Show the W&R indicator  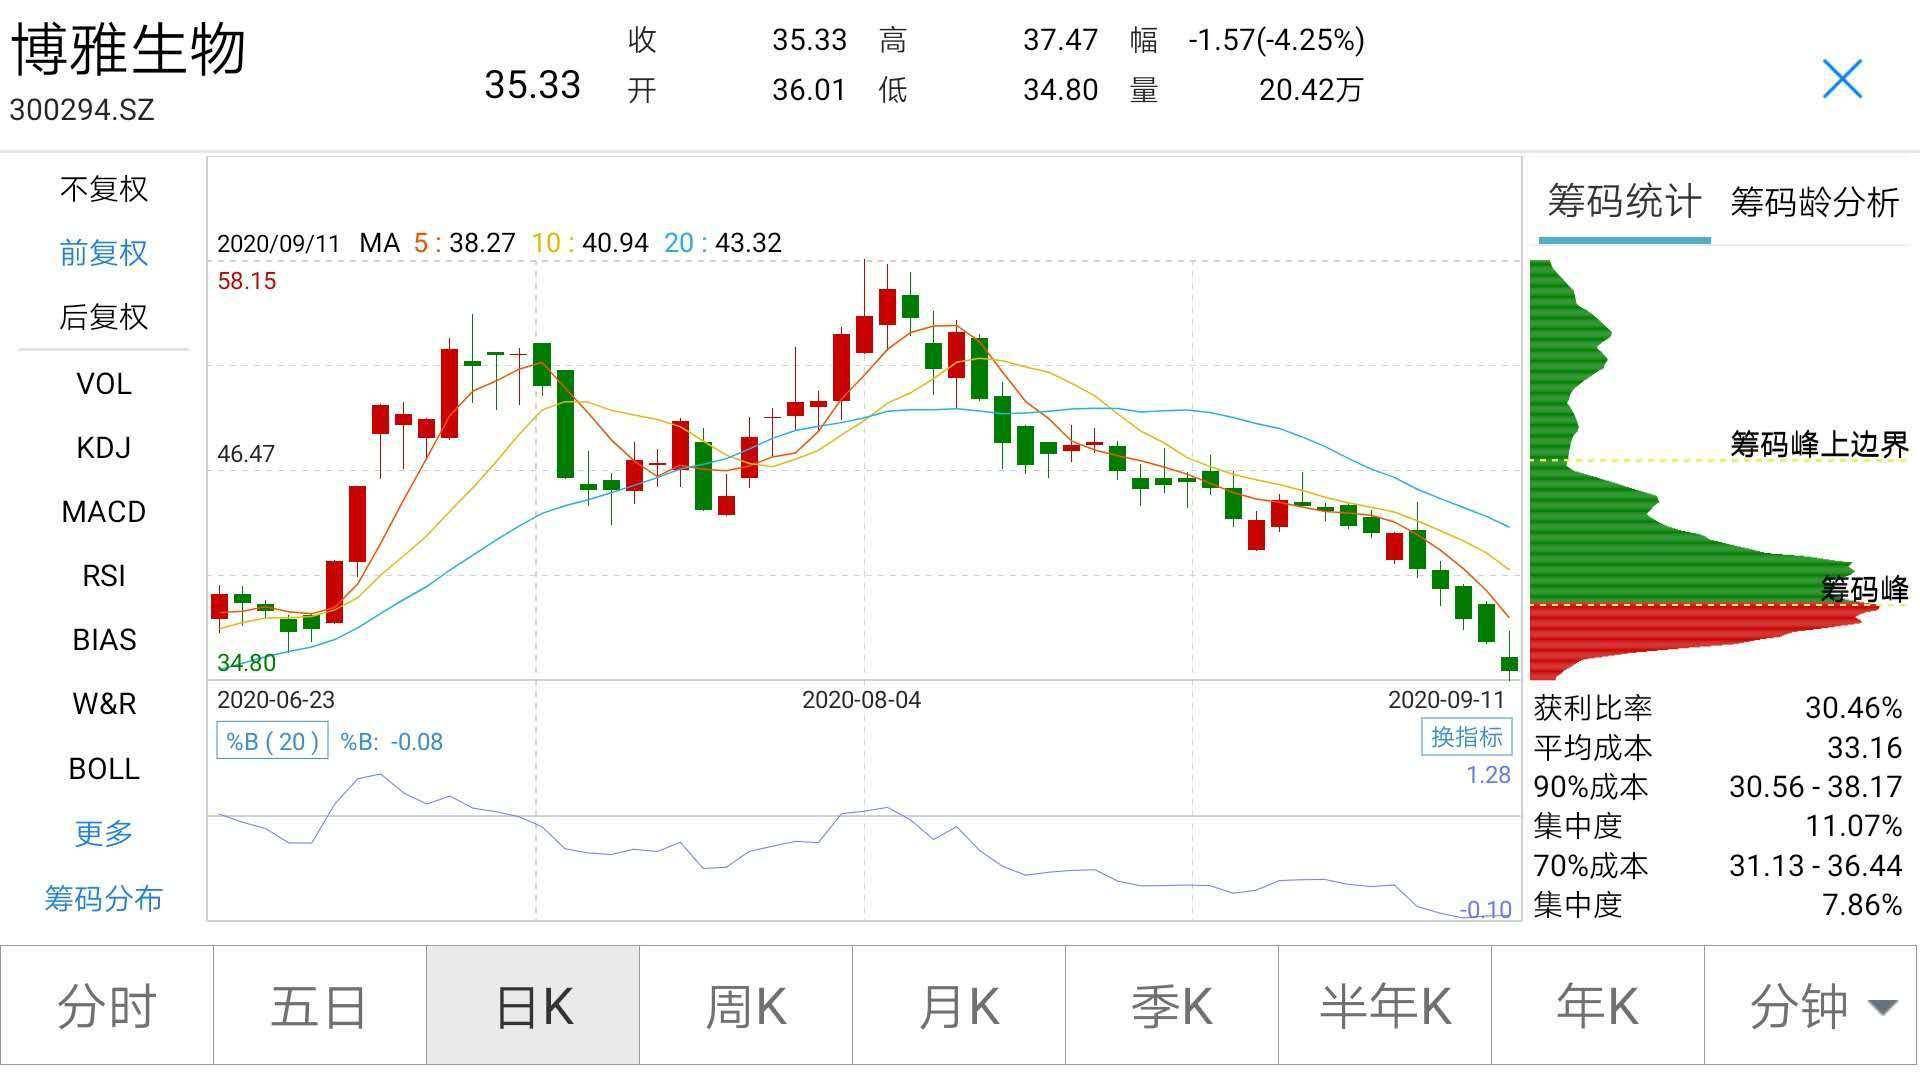point(104,704)
